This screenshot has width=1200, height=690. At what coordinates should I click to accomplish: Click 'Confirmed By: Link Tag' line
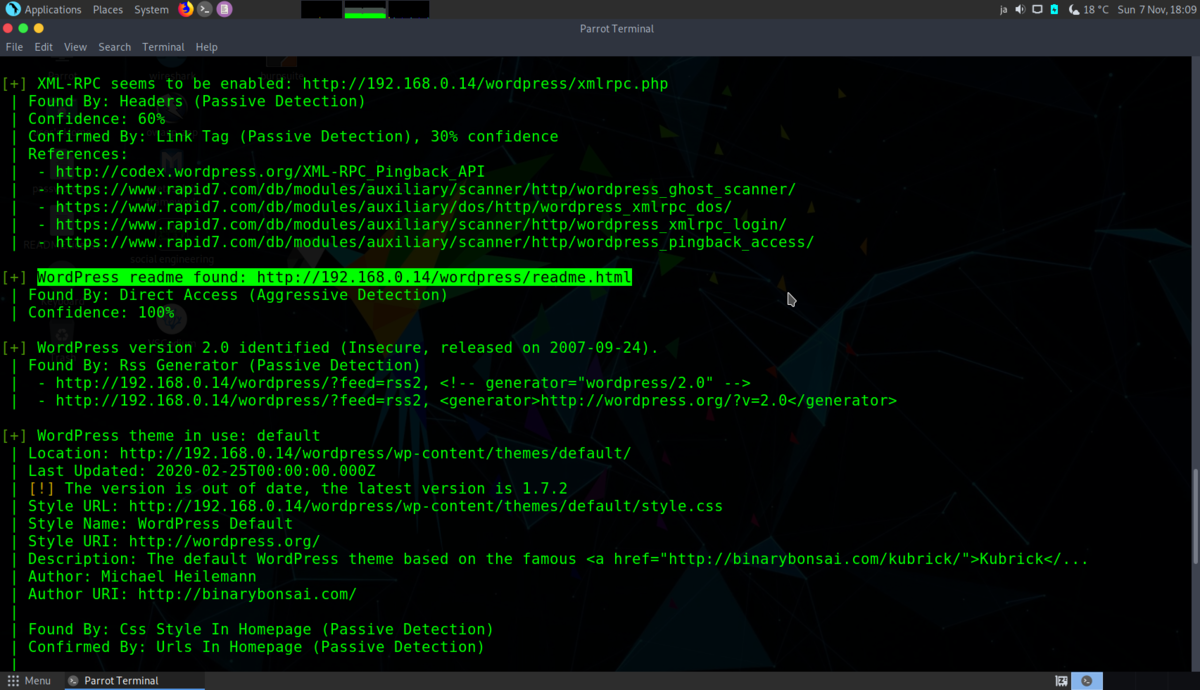coord(292,136)
